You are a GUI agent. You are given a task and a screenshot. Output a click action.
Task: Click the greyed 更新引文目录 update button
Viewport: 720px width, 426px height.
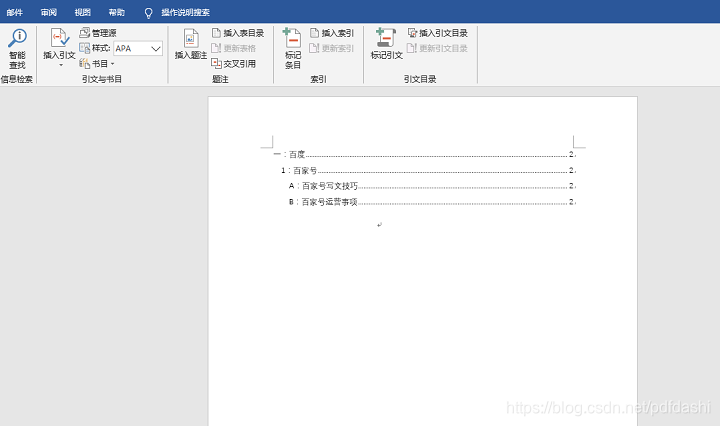coord(438,48)
